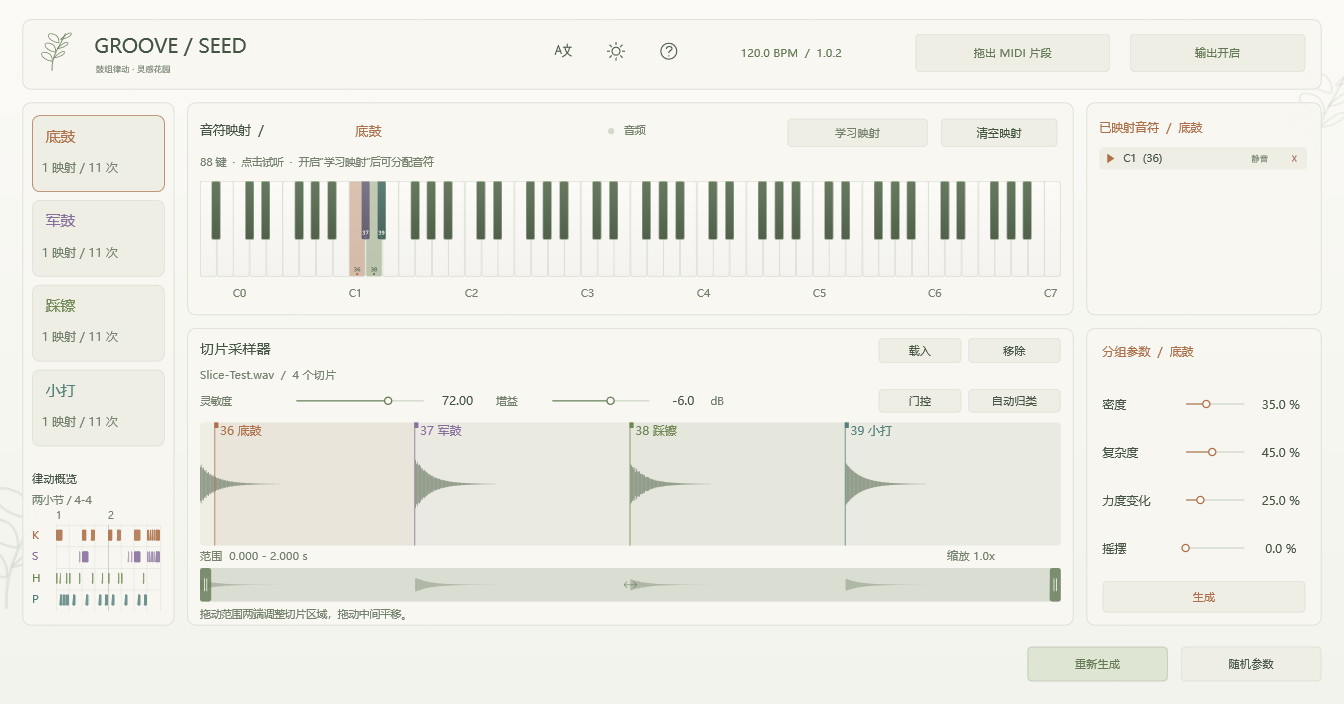1344x704 pixels.
Task: Toggle the 门控 gate button
Action: coord(920,401)
